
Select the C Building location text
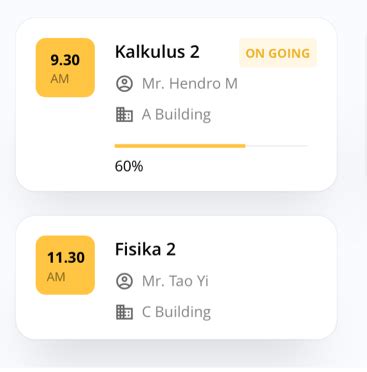176,312
